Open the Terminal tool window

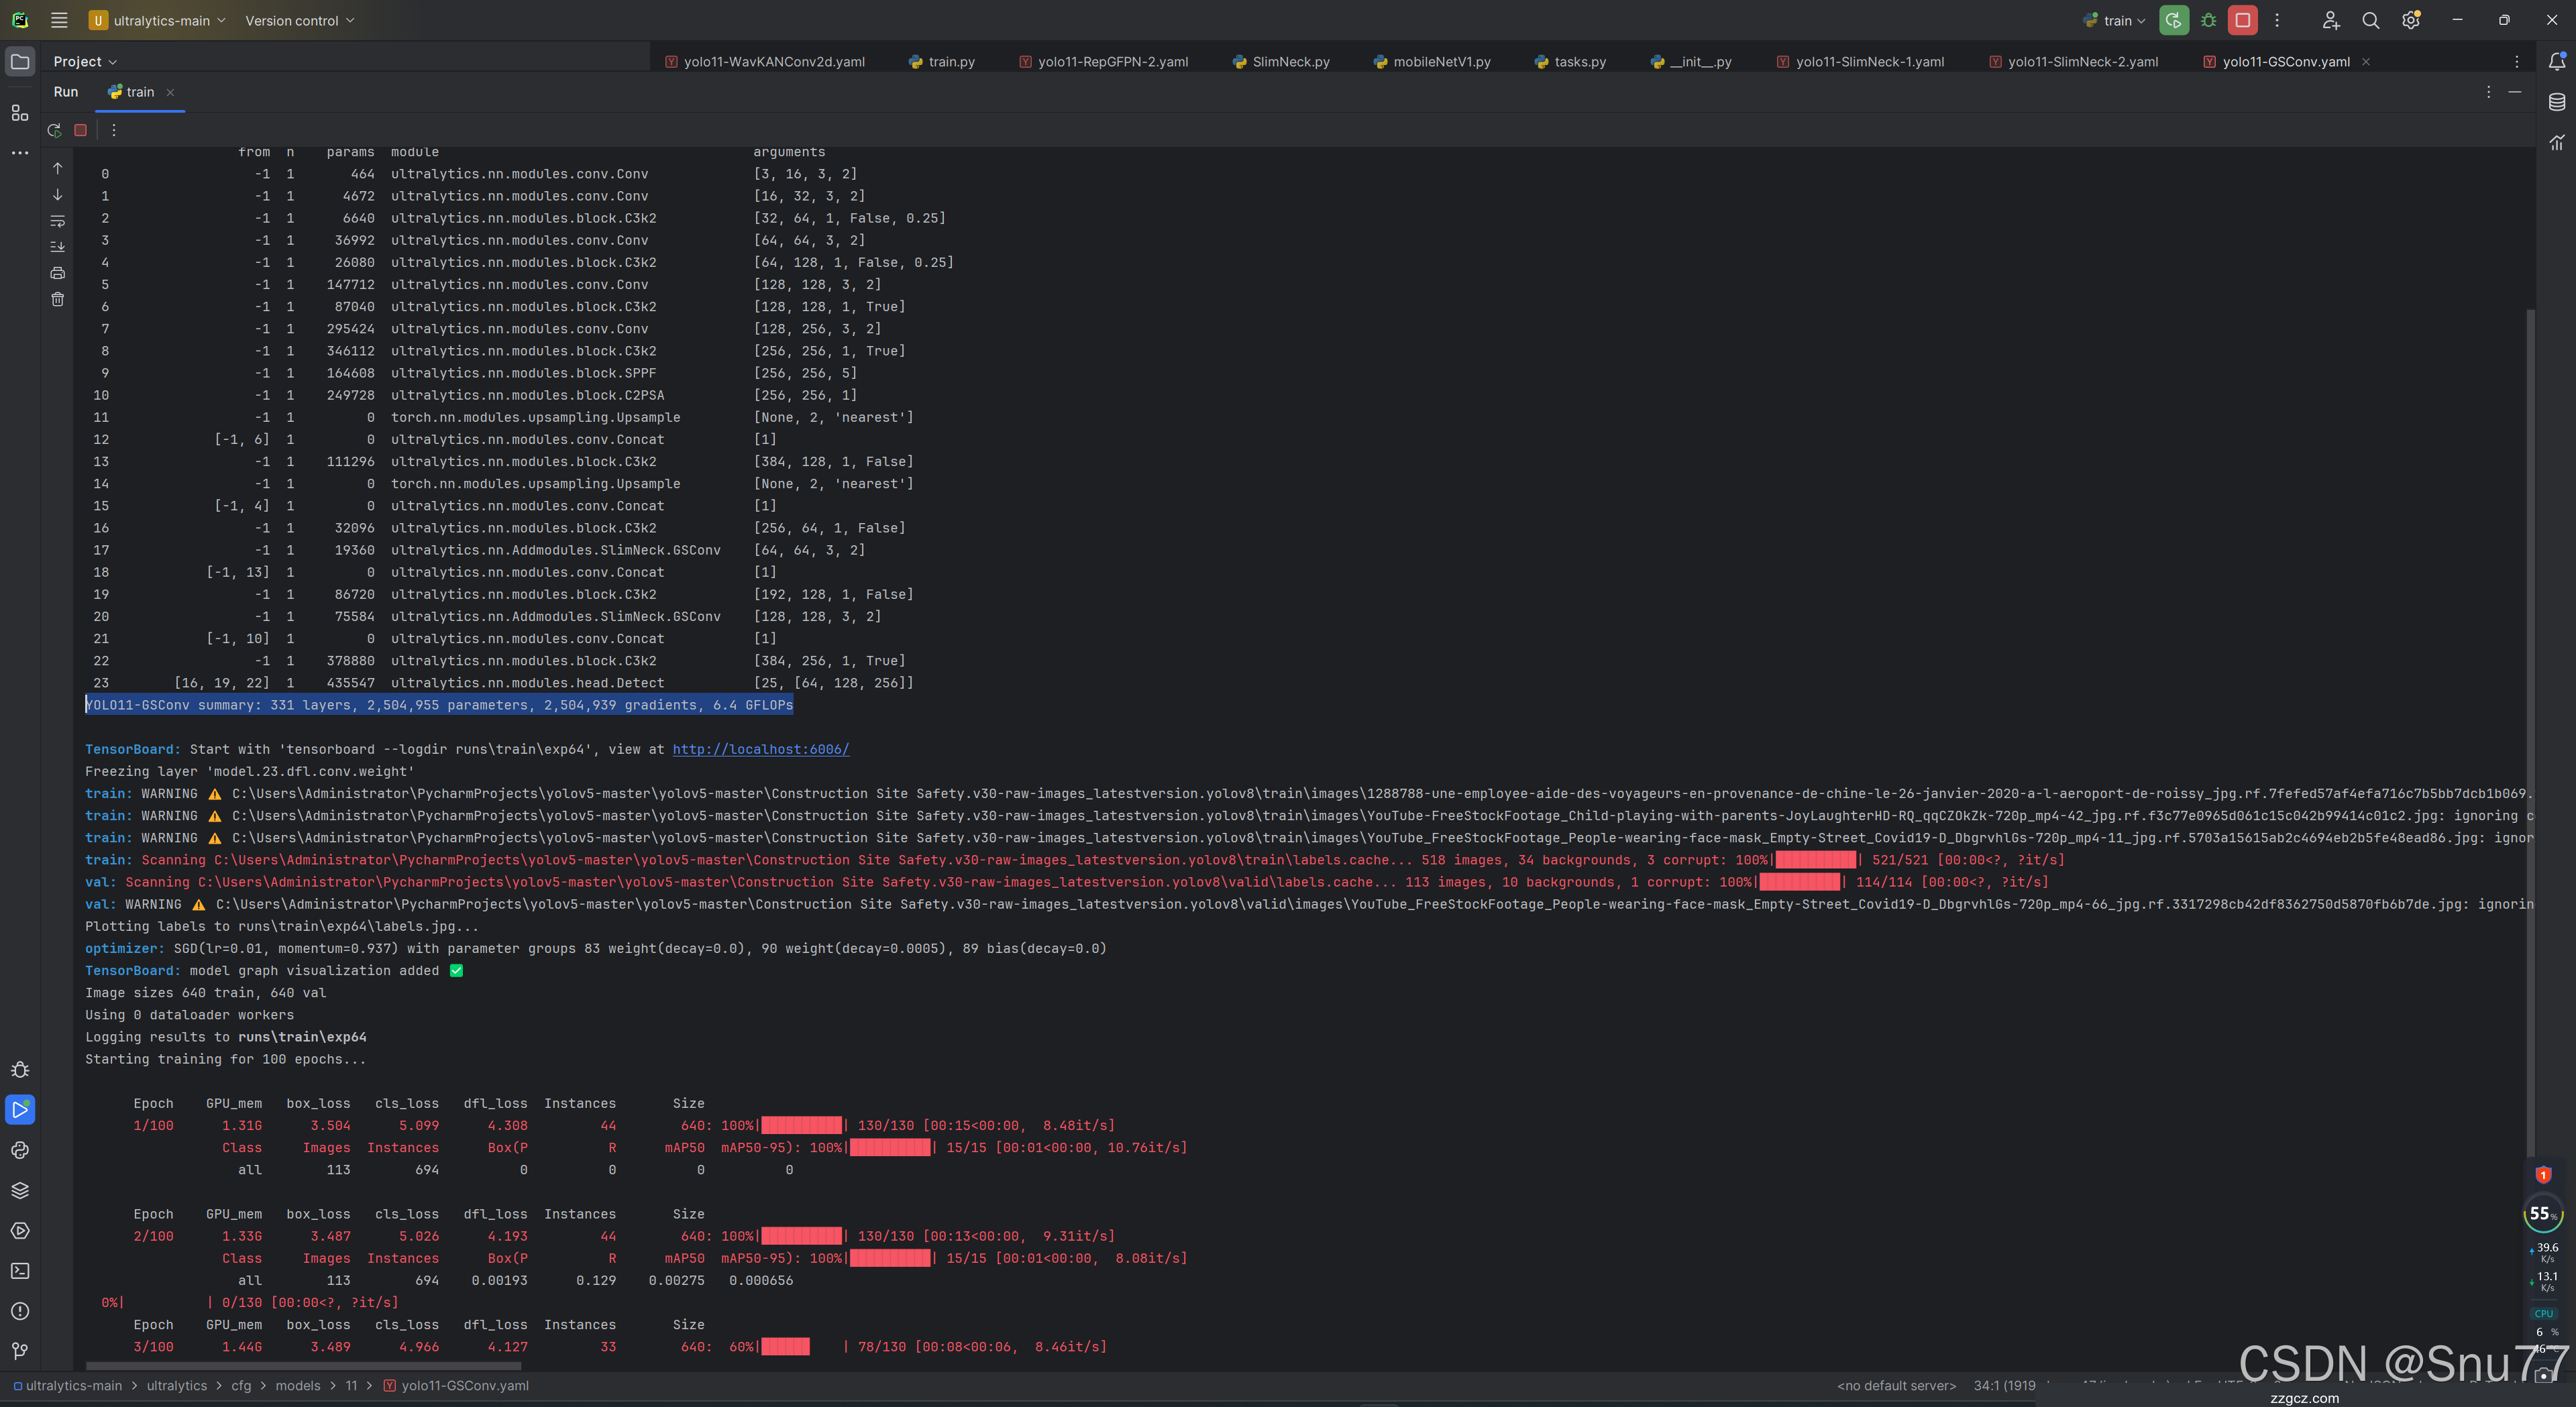click(20, 1271)
